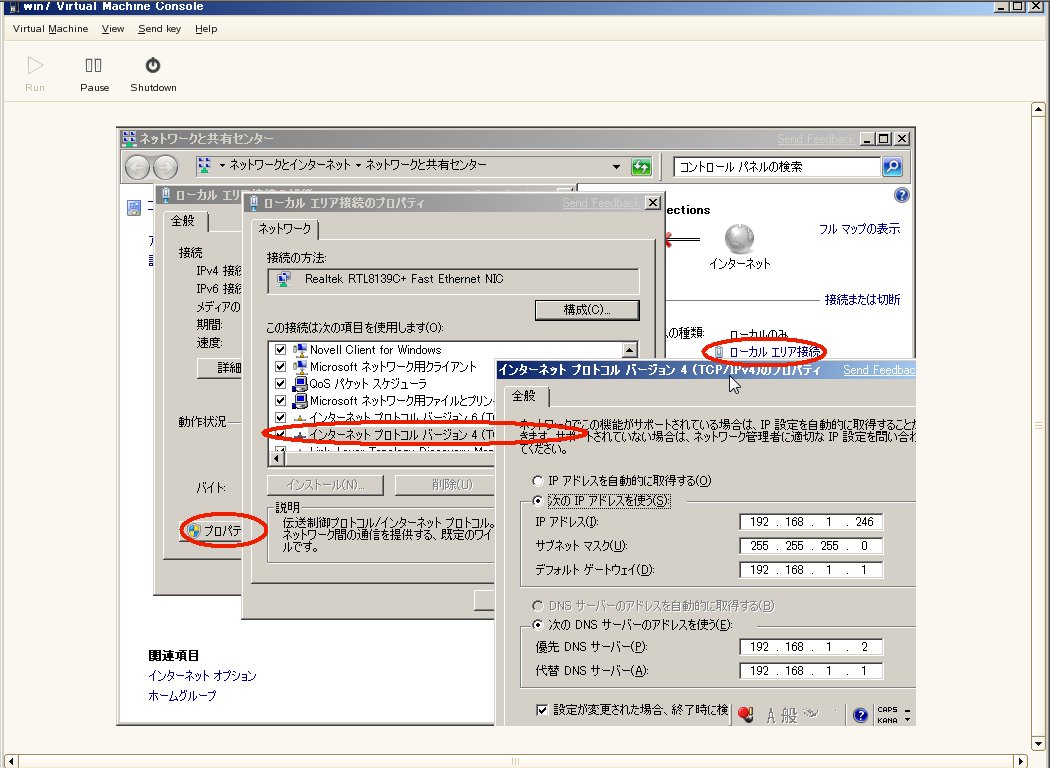Click the 優先 DNS サーバー field
Screen dimensions: 1050x768
(811, 647)
